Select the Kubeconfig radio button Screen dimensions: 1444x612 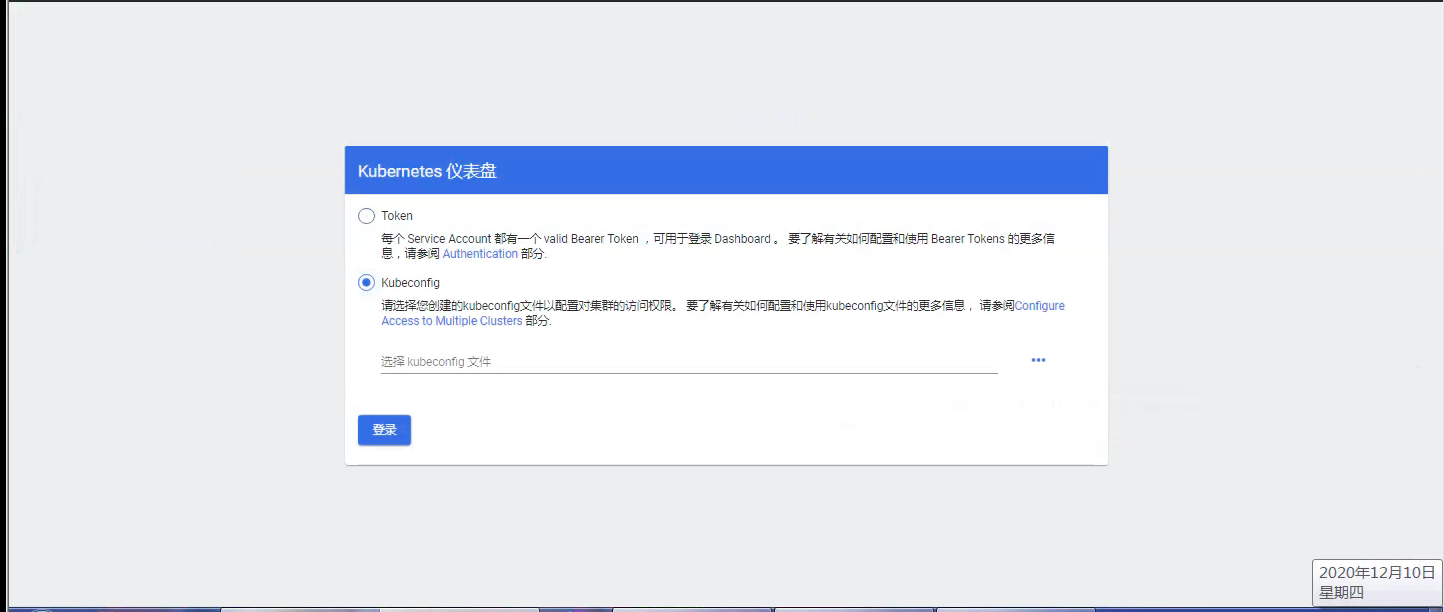[366, 283]
